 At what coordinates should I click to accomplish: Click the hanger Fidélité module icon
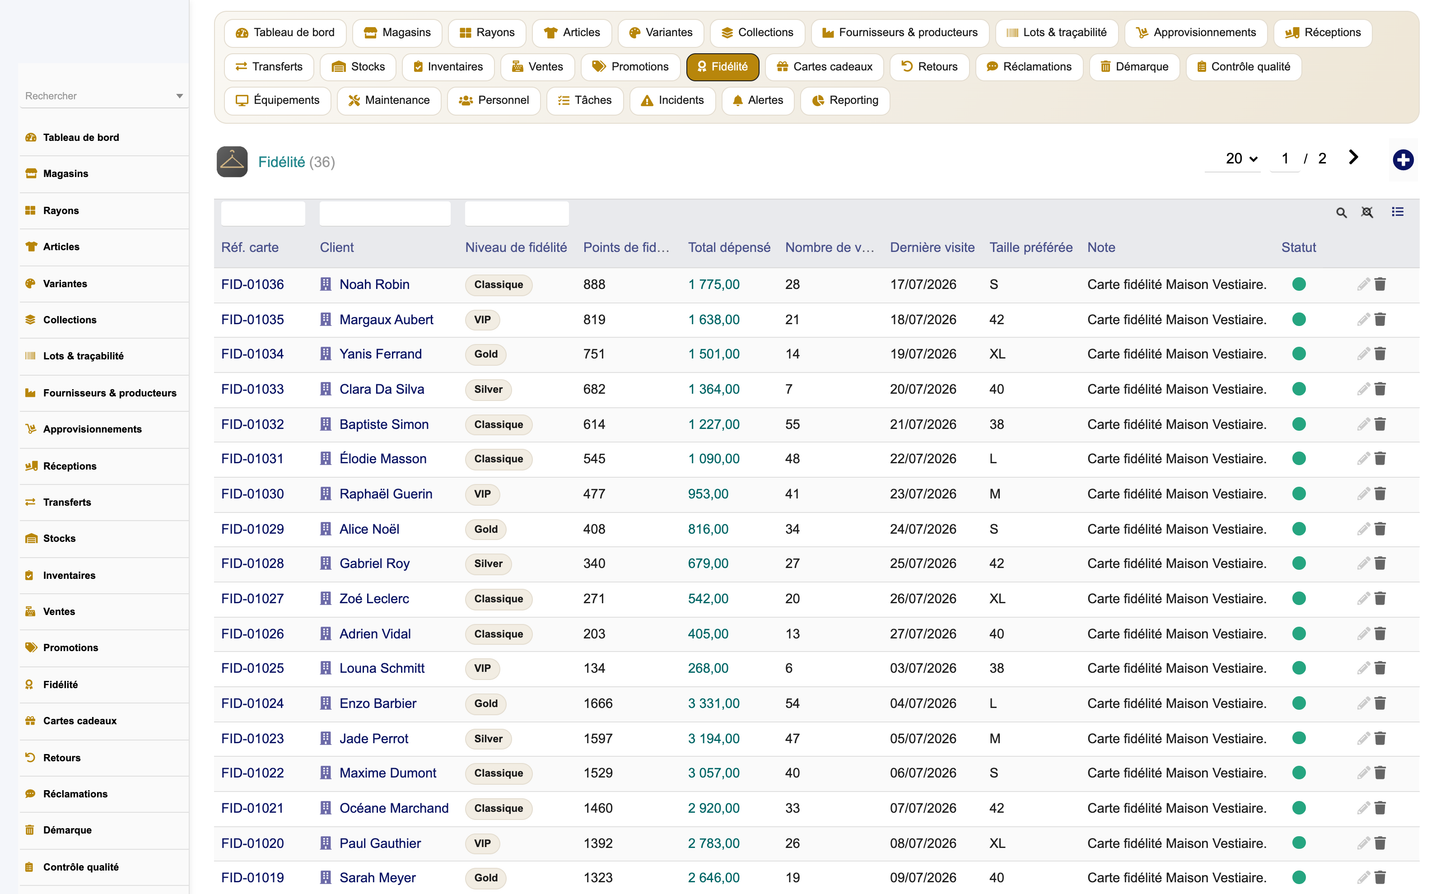coord(232,161)
